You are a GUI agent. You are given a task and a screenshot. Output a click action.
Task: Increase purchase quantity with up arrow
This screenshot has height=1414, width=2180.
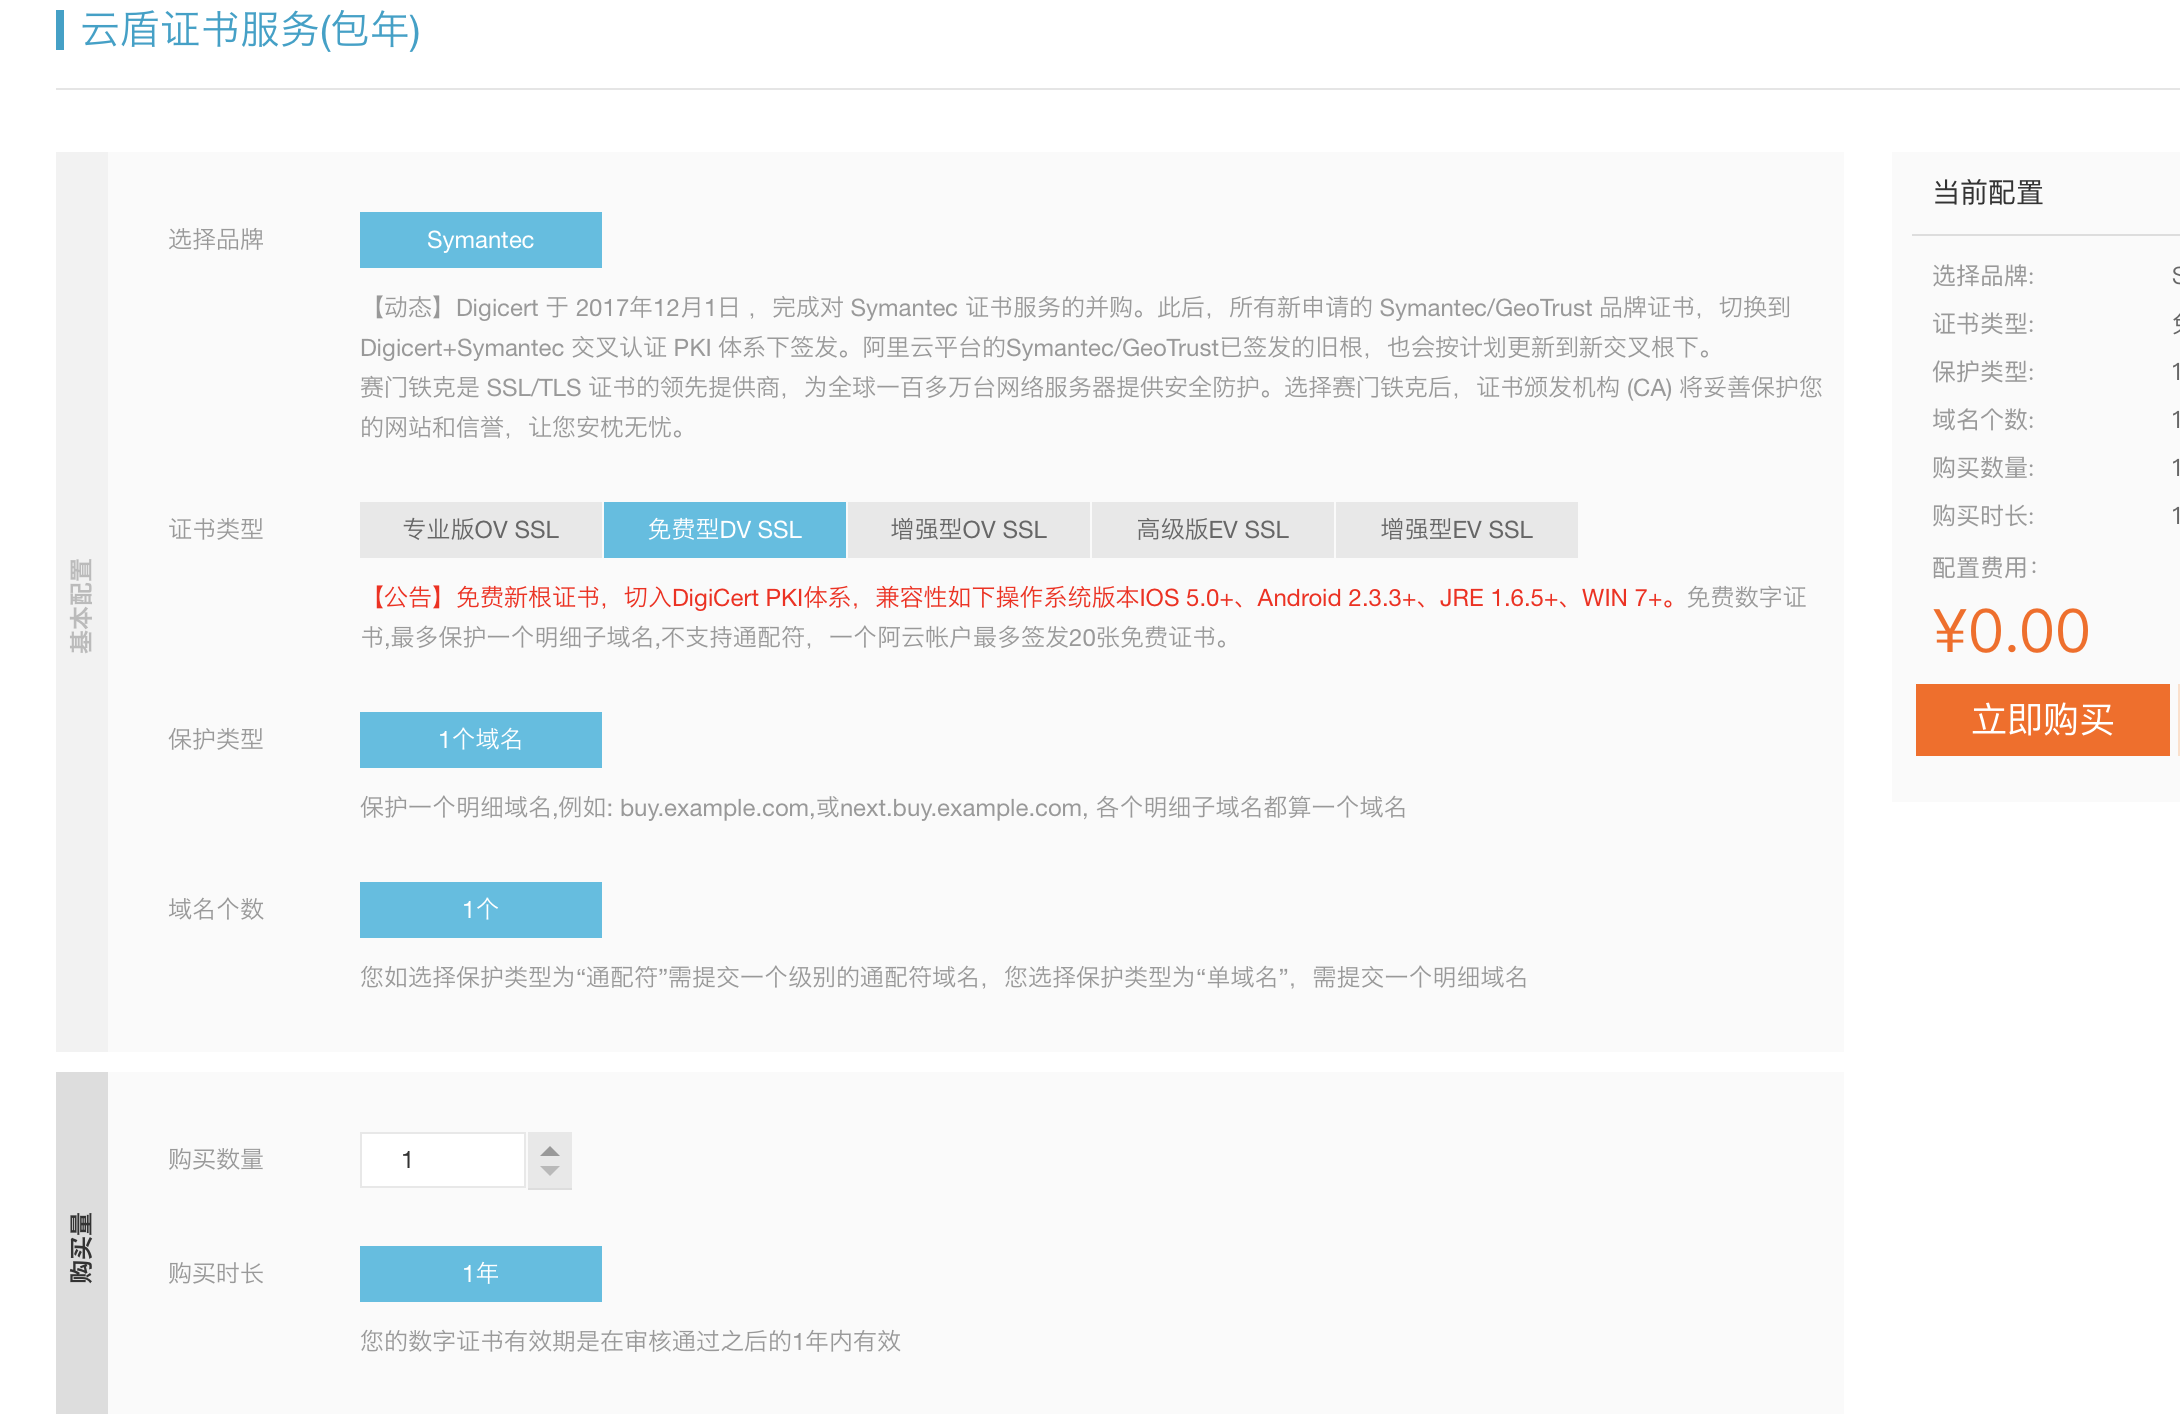click(x=549, y=1150)
